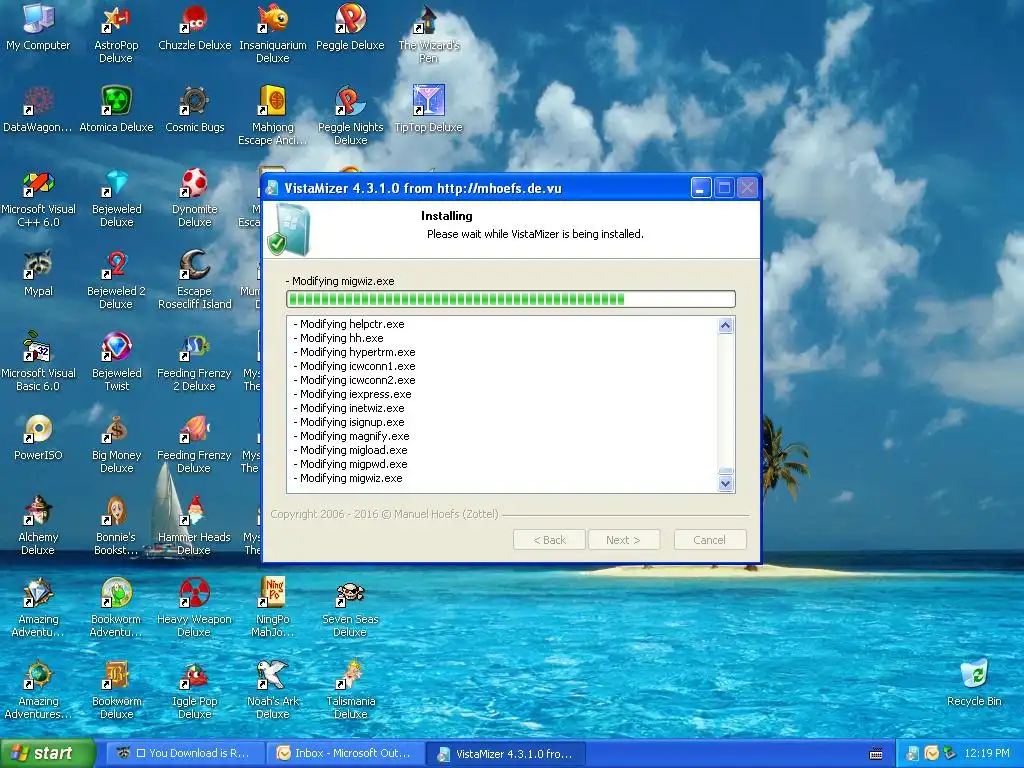The image size is (1024, 768).
Task: Open DataWagon desktop shortcut
Action: tap(38, 108)
